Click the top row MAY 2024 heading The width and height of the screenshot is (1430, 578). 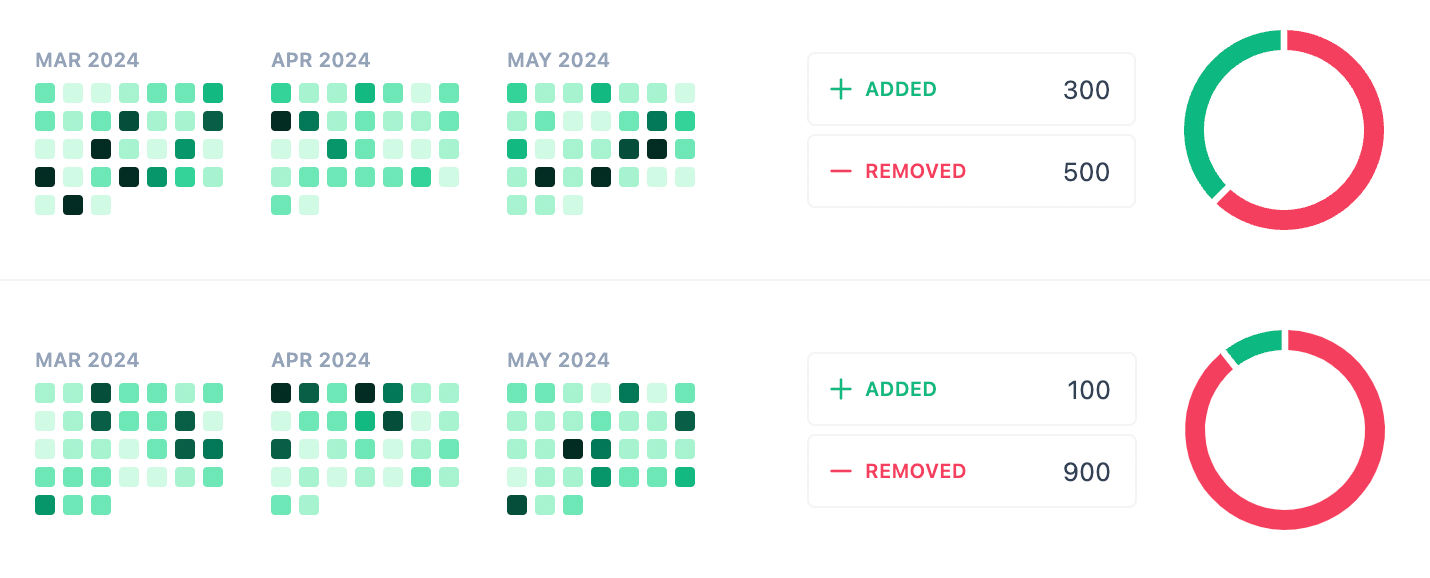pyautogui.click(x=558, y=60)
